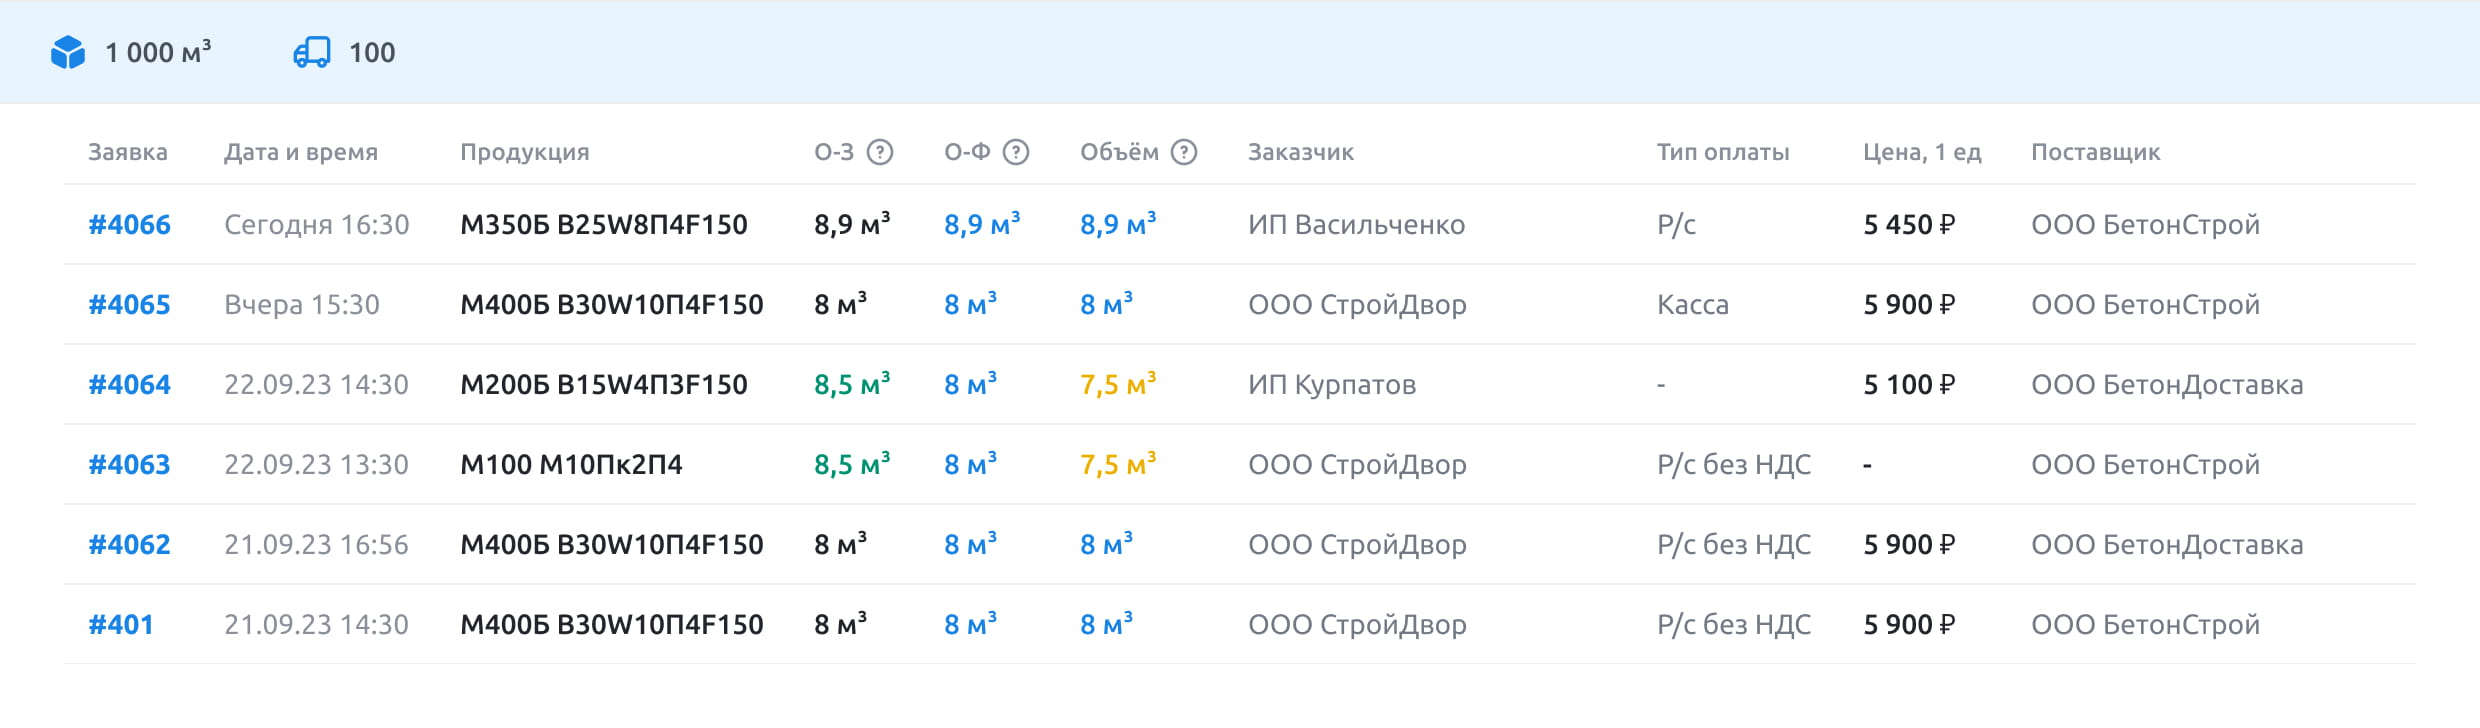Sort by the Заявка column header

point(128,152)
